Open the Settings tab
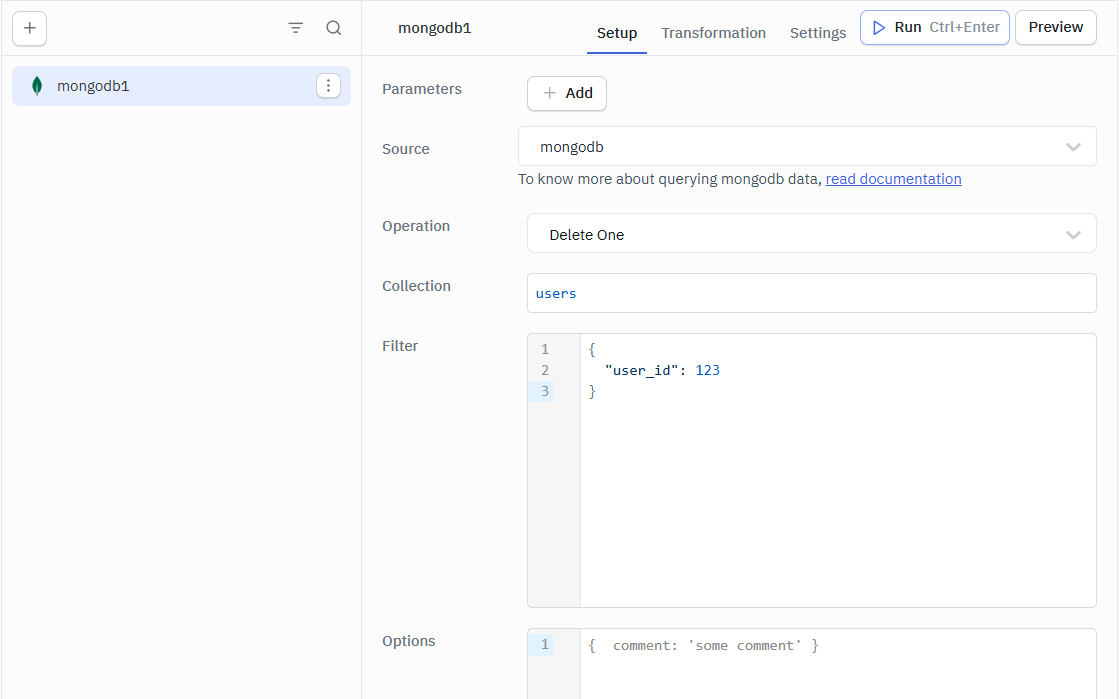This screenshot has height=699, width=1119. click(817, 32)
